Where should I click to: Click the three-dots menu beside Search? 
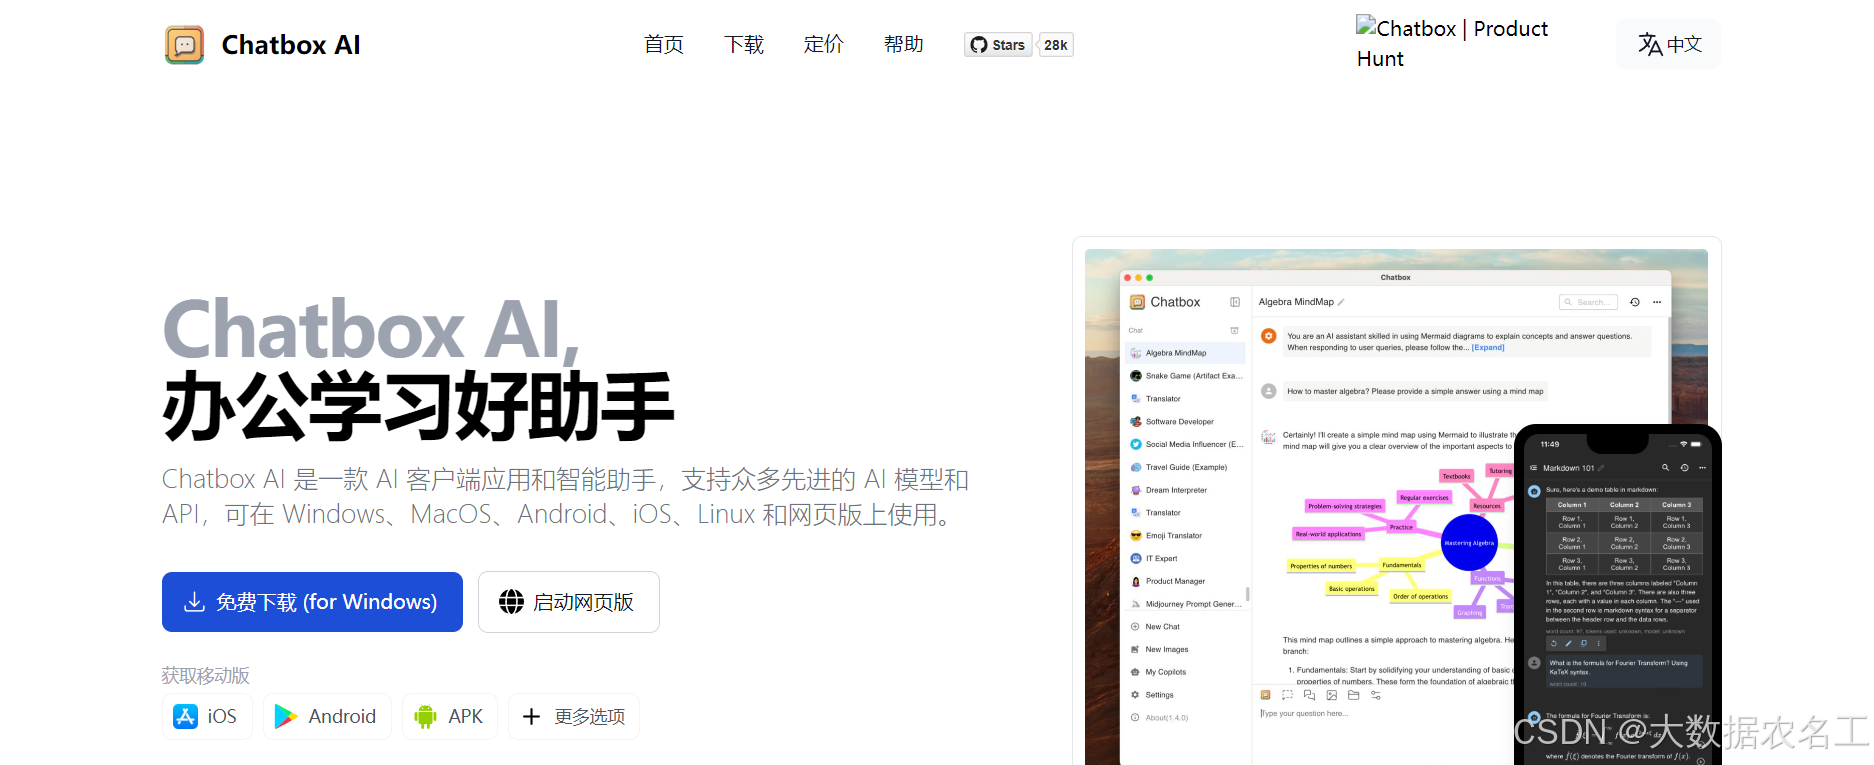pyautogui.click(x=1657, y=302)
